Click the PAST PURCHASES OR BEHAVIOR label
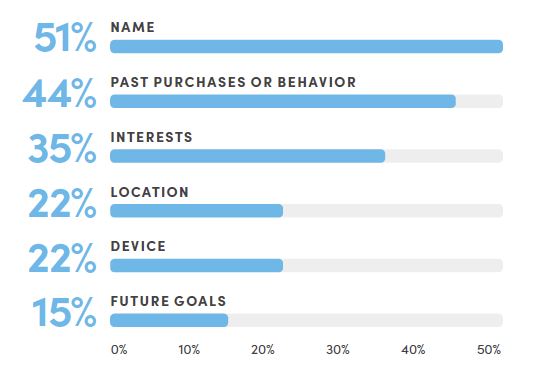The width and height of the screenshot is (542, 379). (233, 82)
